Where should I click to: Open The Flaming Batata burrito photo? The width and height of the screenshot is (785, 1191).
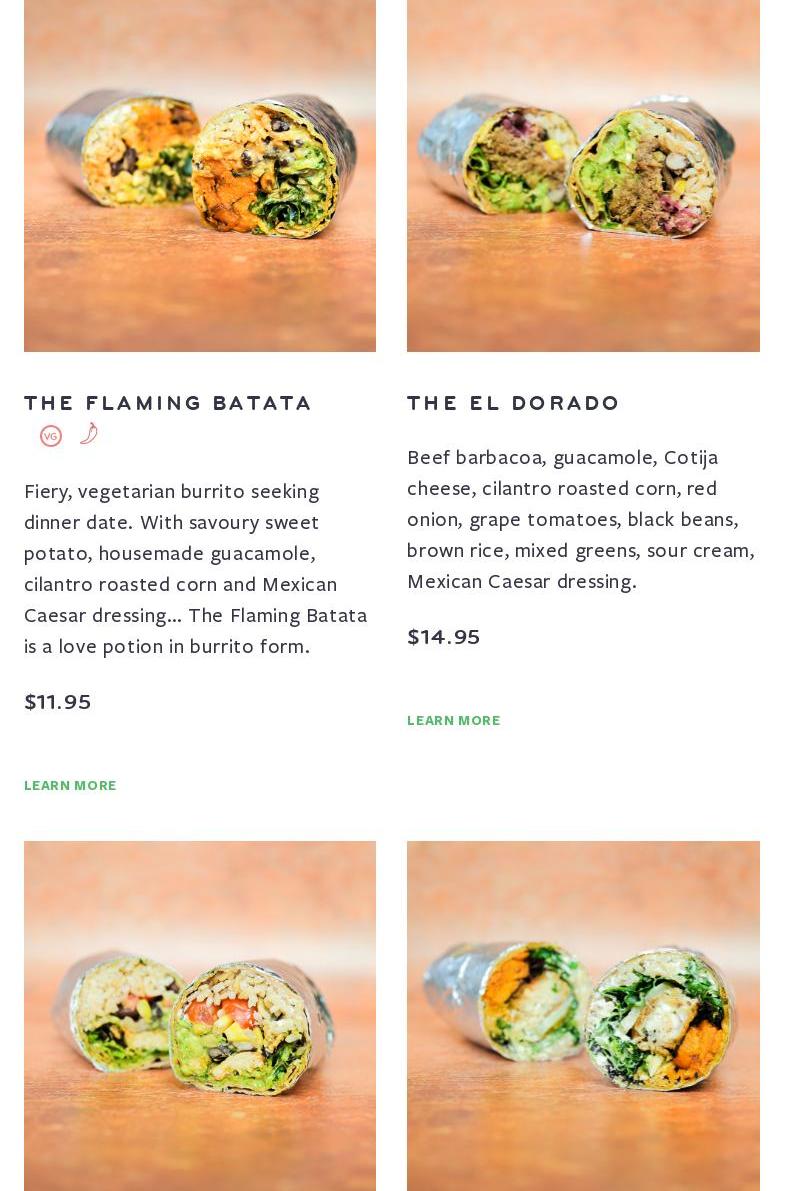click(x=200, y=175)
